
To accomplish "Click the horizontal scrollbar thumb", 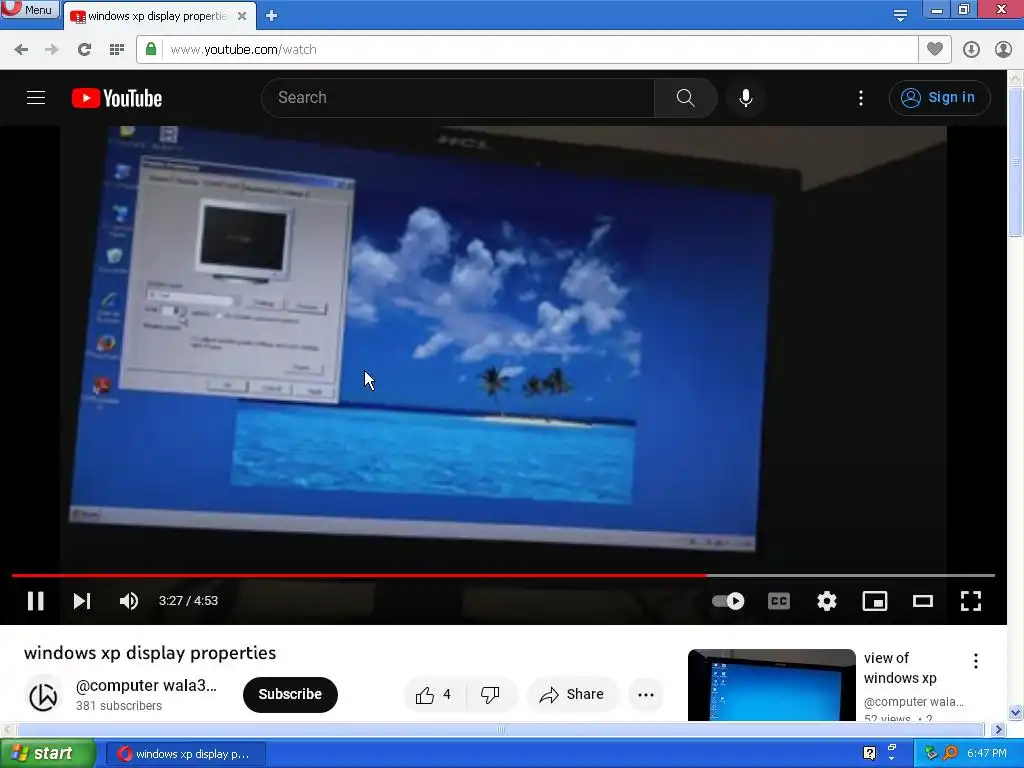I will click(500, 729).
